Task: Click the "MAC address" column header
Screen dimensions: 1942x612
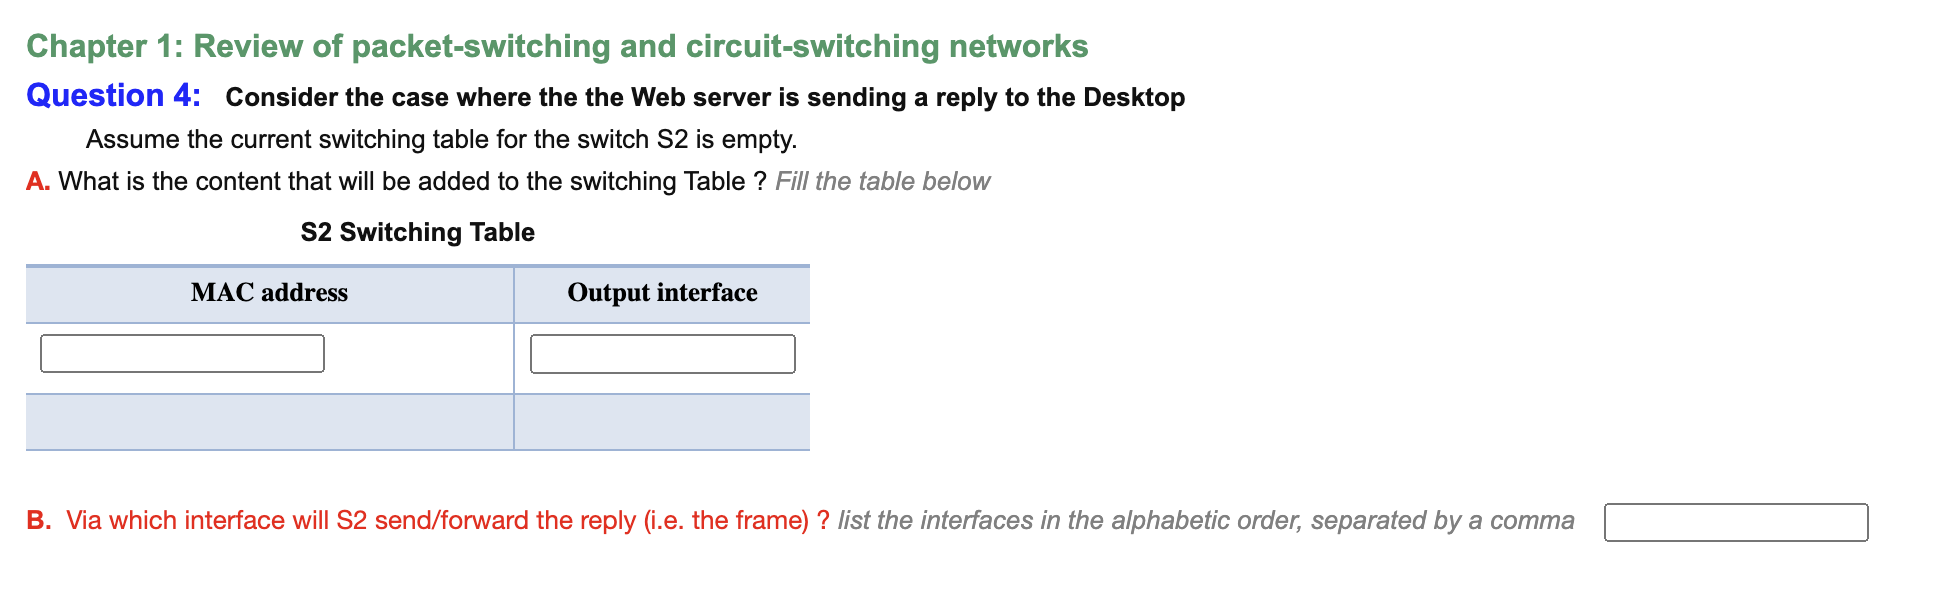Action: point(268,293)
